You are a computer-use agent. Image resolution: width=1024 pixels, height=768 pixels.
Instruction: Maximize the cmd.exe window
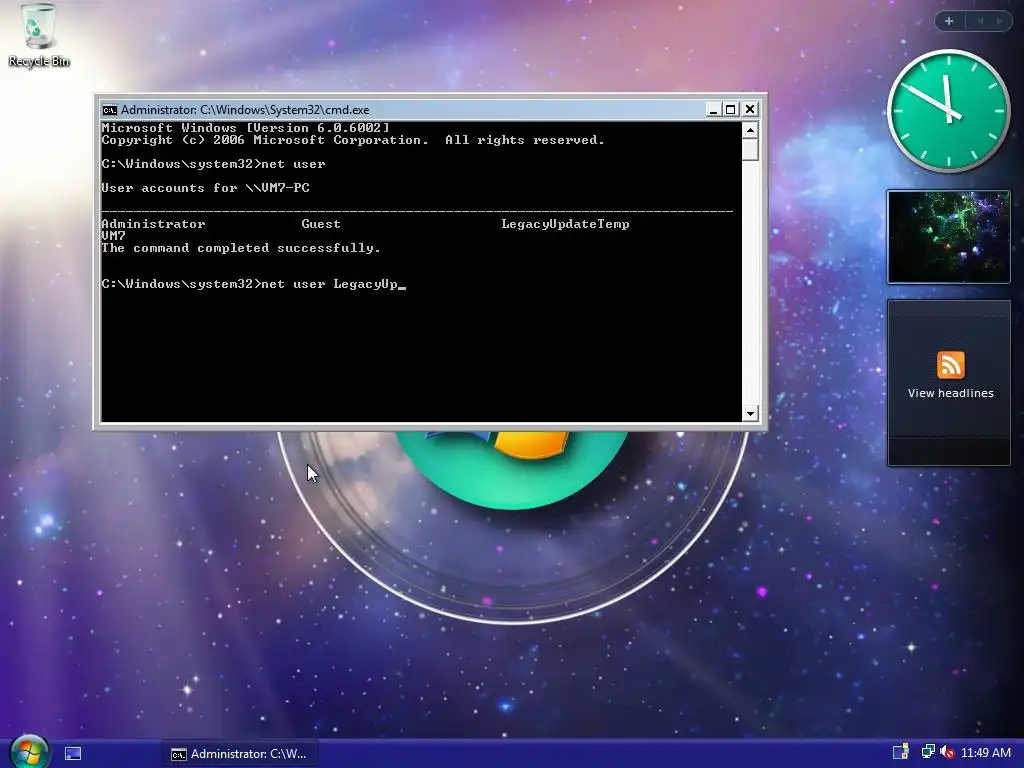pos(731,110)
